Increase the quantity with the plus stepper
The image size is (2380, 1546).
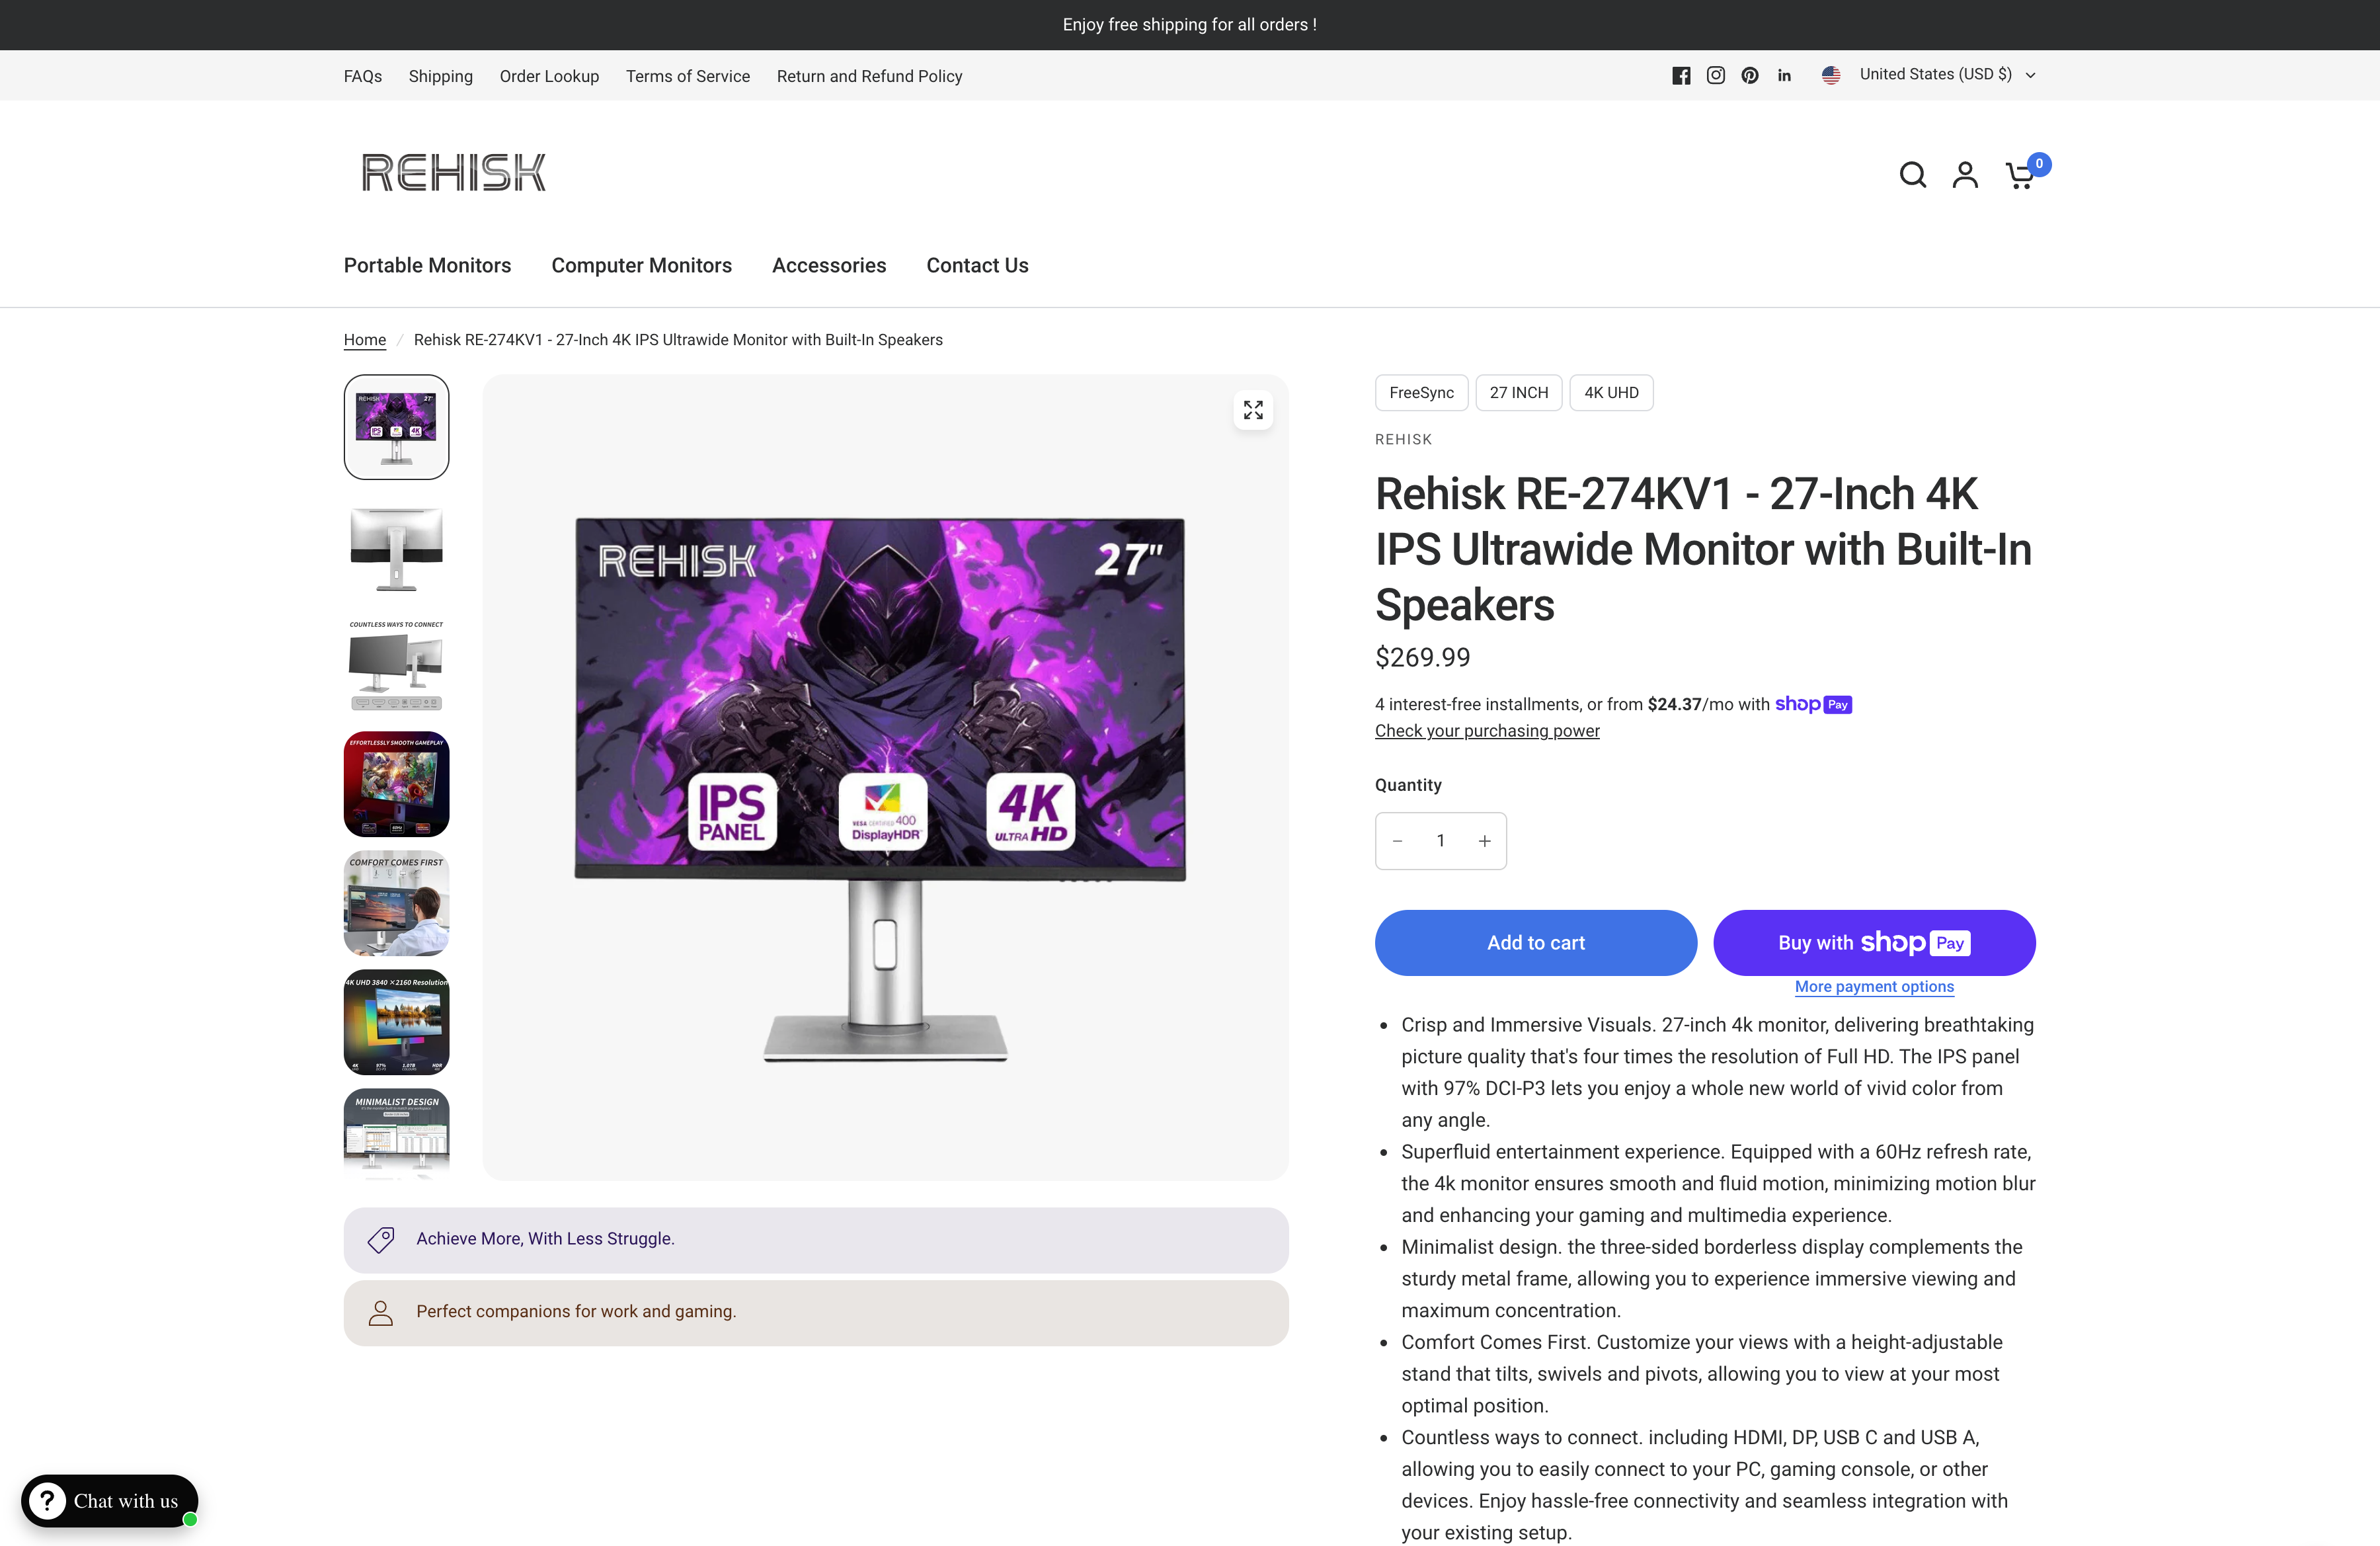pyautogui.click(x=1484, y=841)
